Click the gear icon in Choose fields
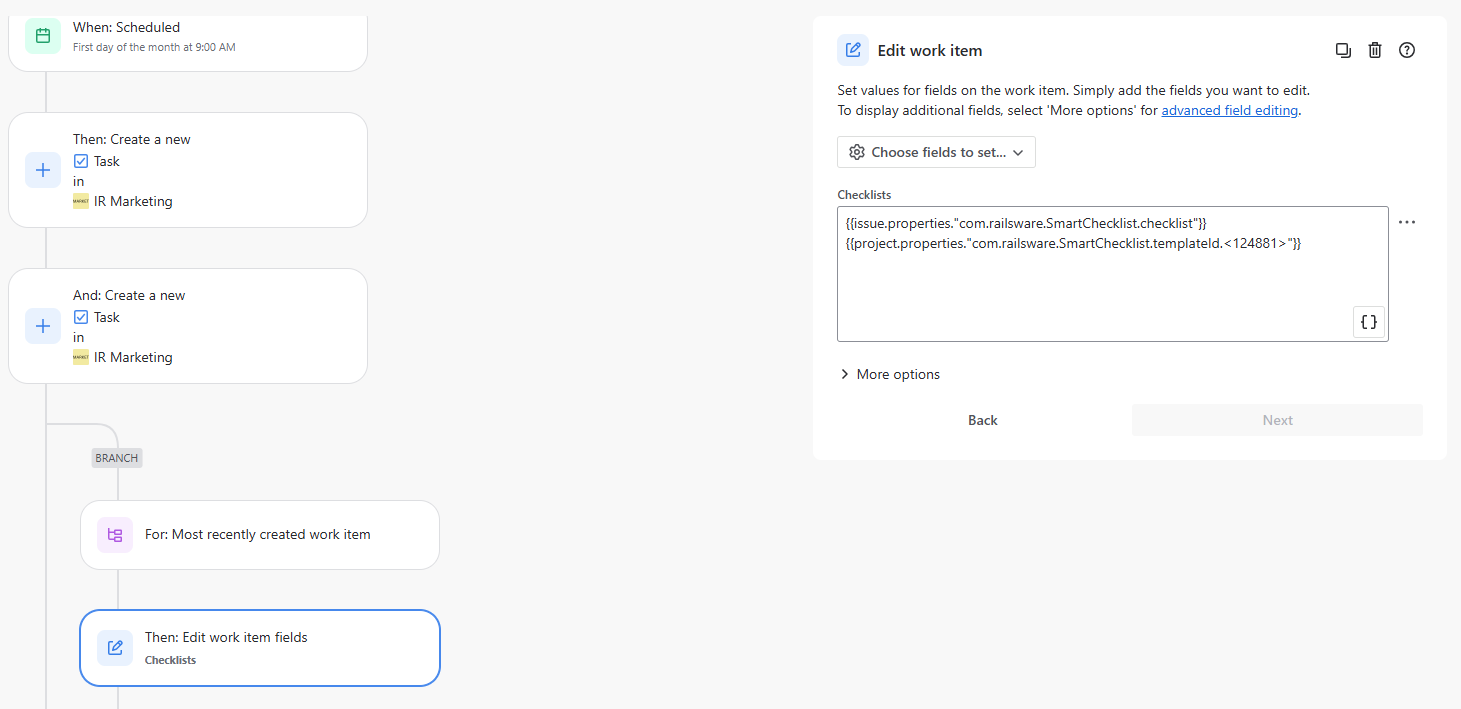The height and width of the screenshot is (709, 1461). coord(857,151)
